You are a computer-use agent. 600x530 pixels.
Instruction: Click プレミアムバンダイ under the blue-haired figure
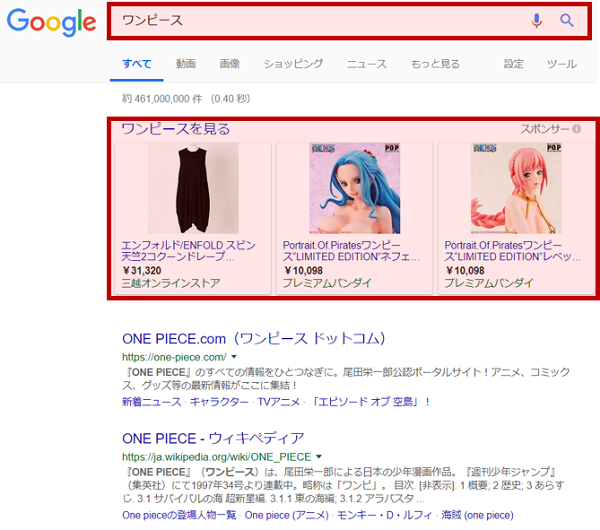click(327, 283)
